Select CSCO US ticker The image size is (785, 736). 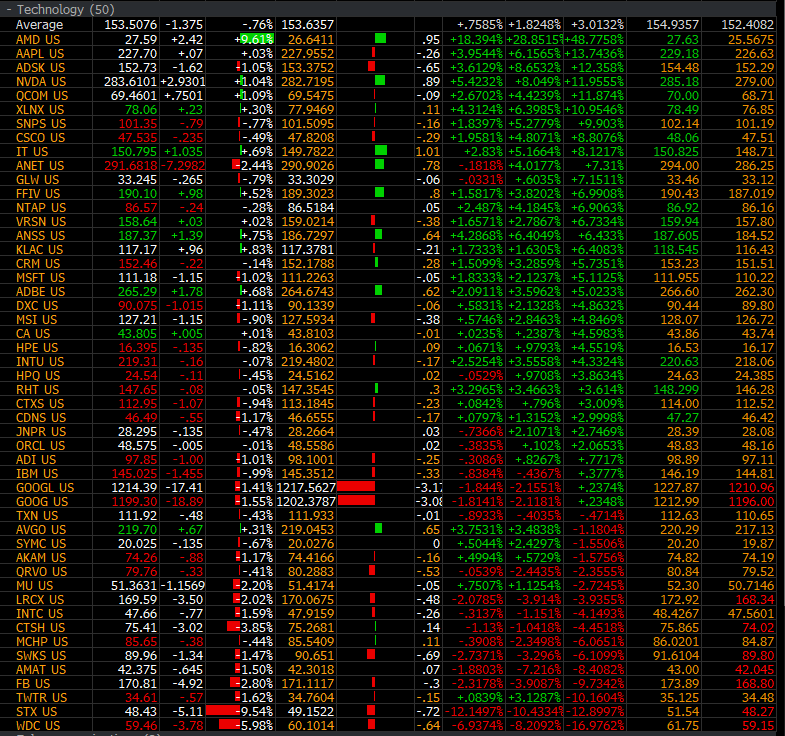[41, 138]
